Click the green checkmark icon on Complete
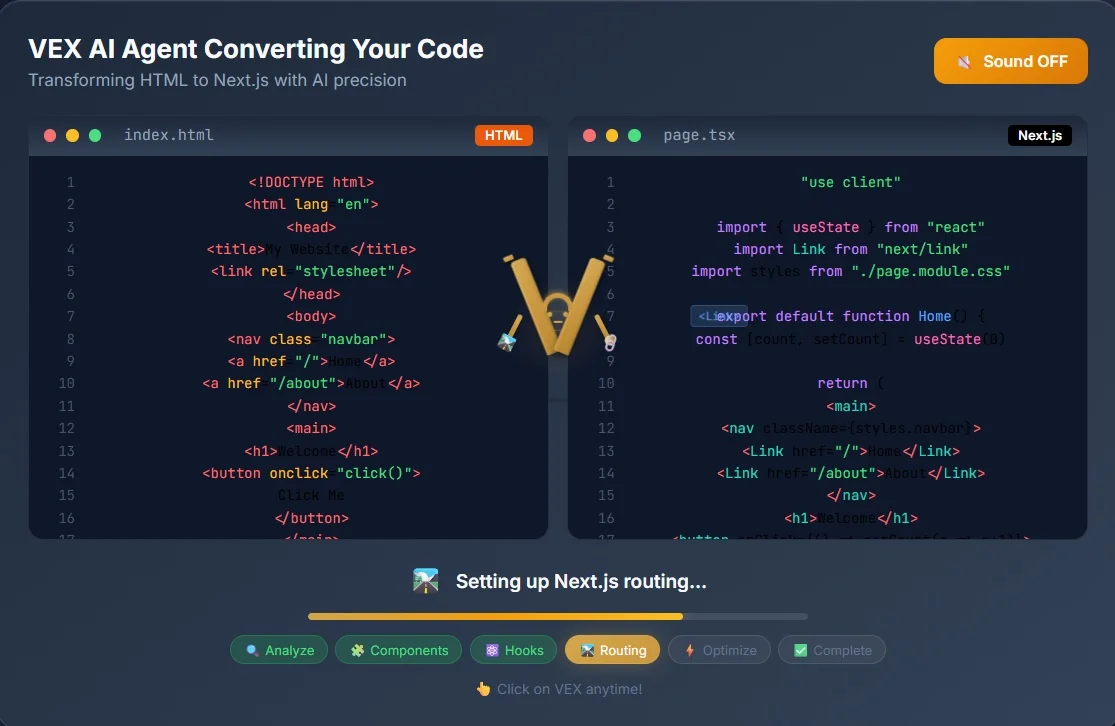The height and width of the screenshot is (726, 1115). tap(802, 650)
